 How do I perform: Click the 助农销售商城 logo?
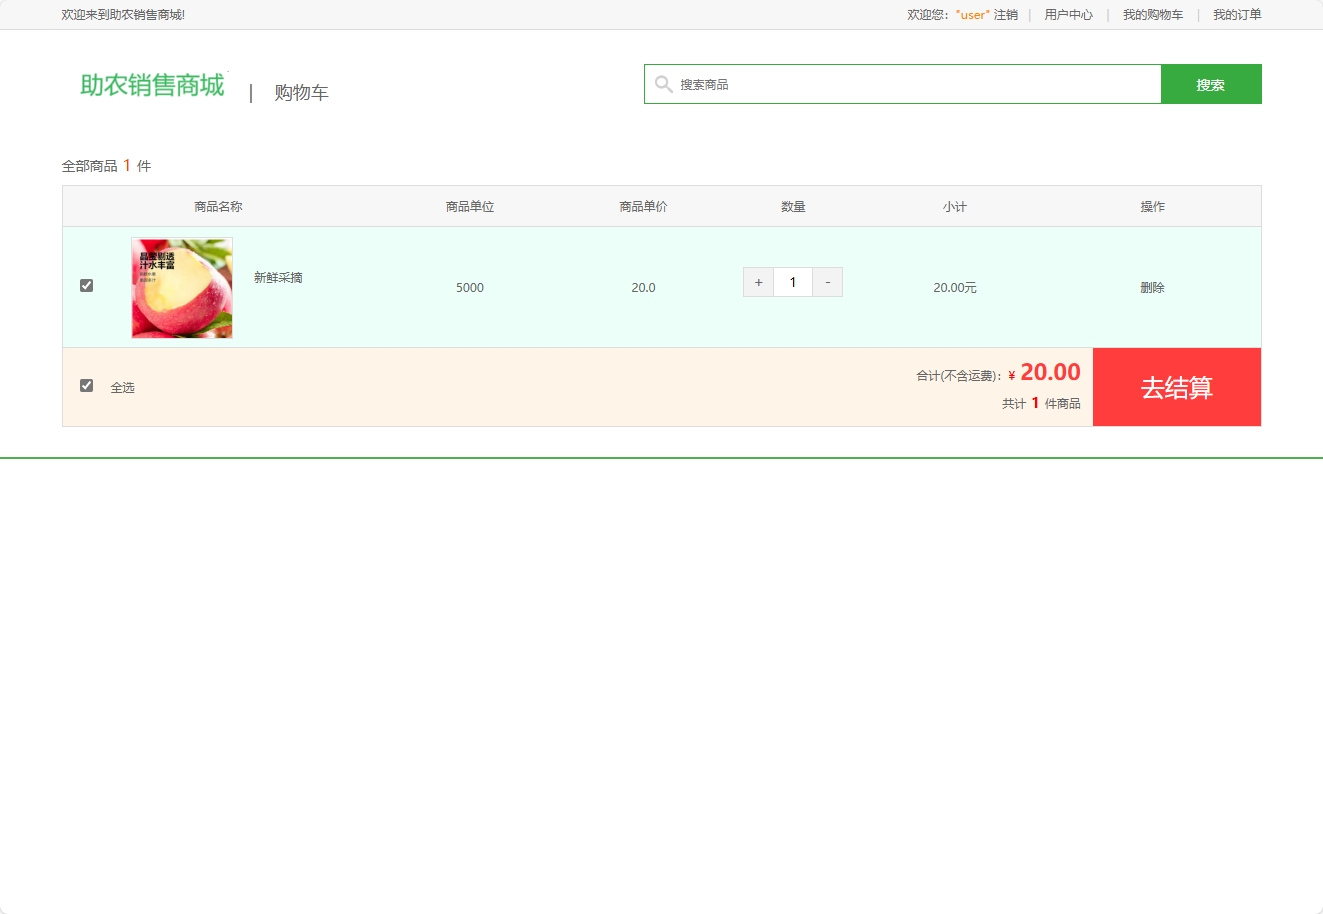[150, 85]
